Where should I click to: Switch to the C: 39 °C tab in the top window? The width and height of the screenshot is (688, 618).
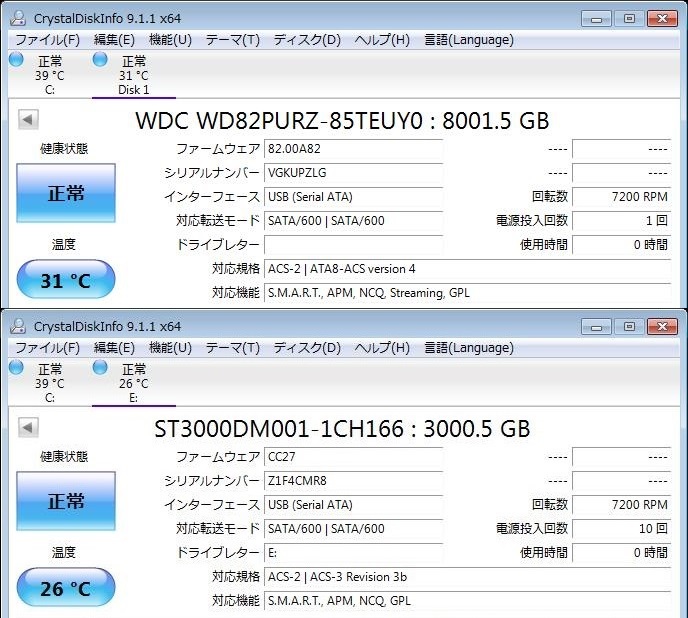(x=50, y=75)
